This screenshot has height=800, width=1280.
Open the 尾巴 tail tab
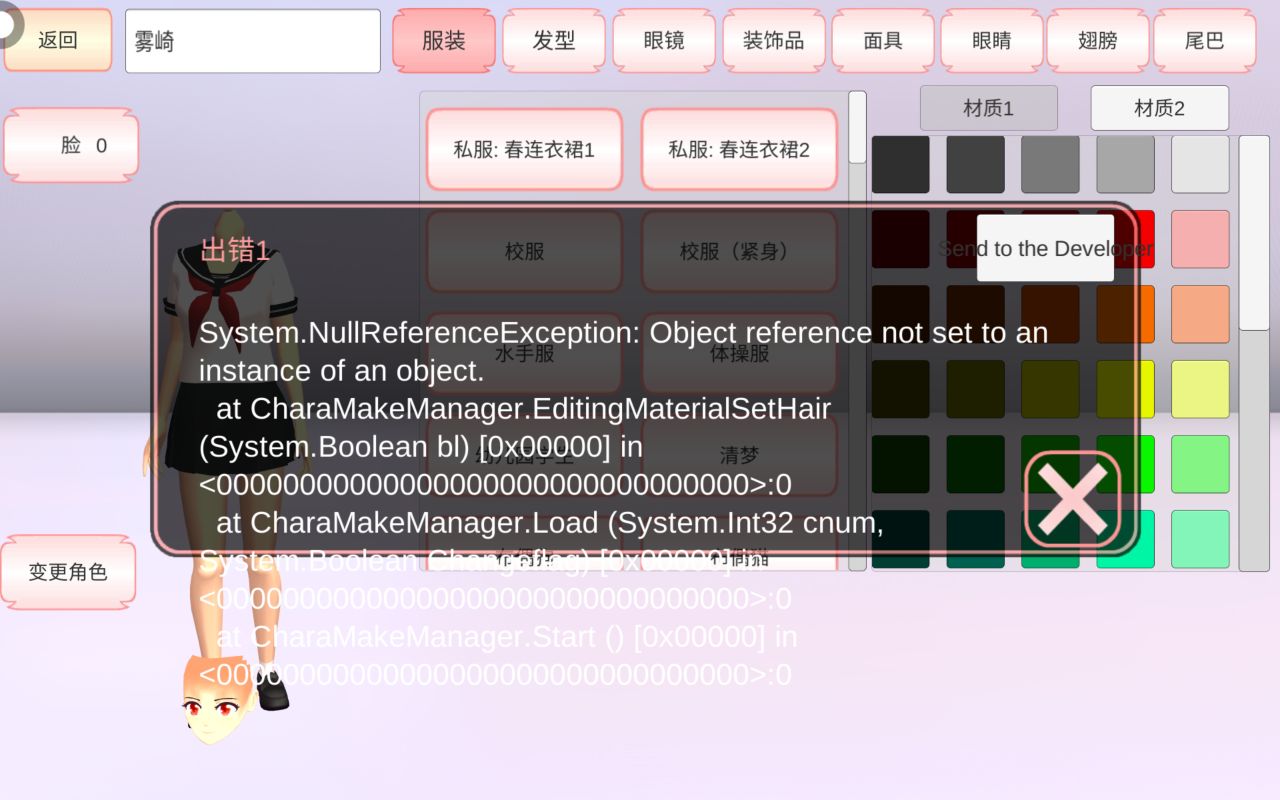pyautogui.click(x=1204, y=41)
